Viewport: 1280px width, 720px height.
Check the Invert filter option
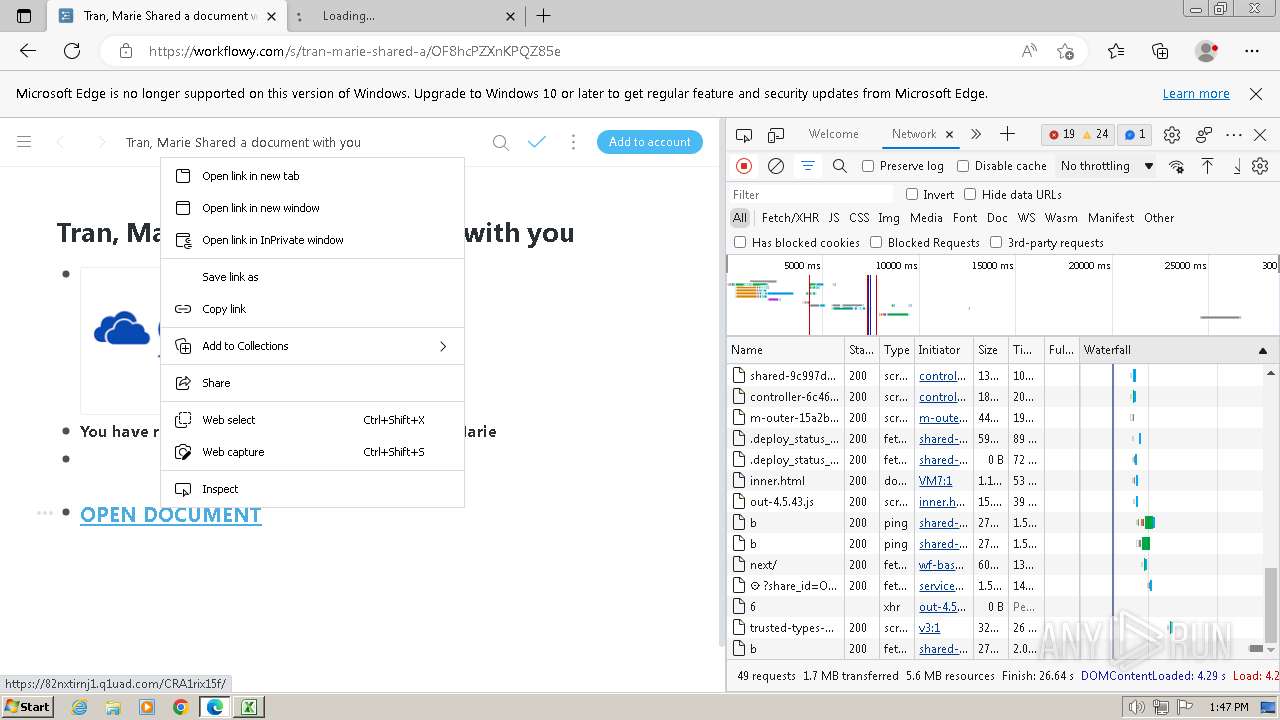(912, 194)
